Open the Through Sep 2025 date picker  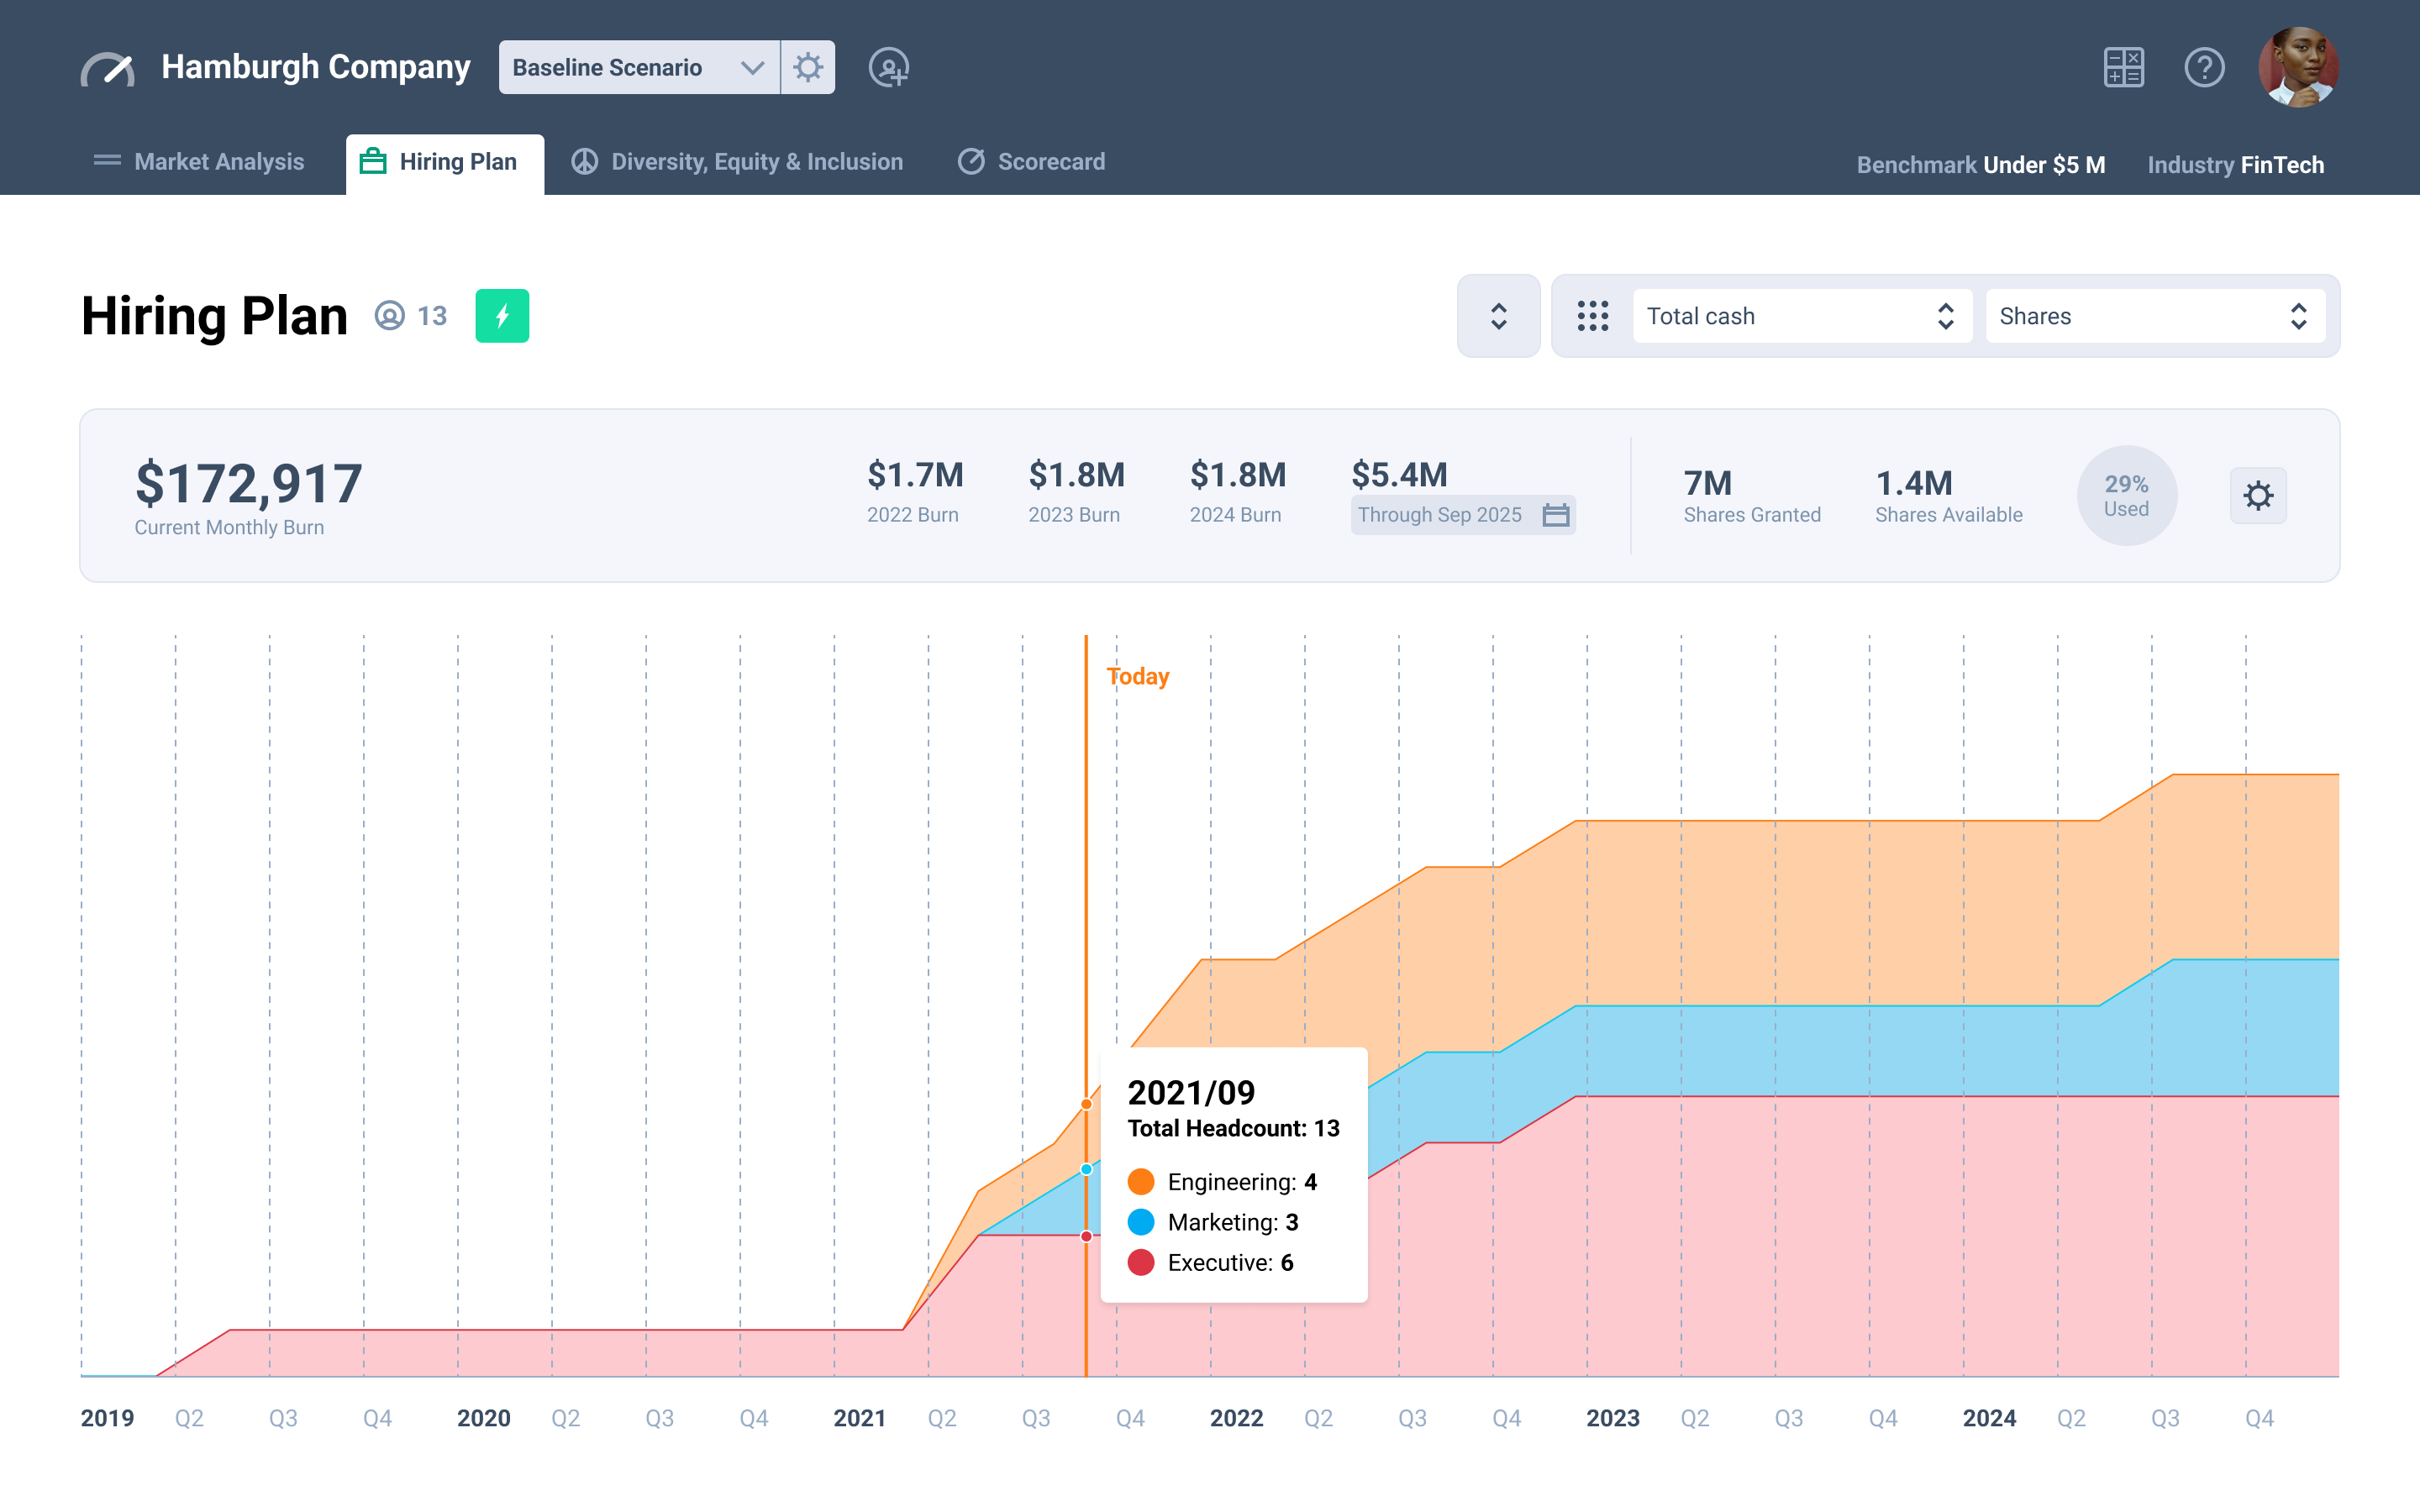1463,515
